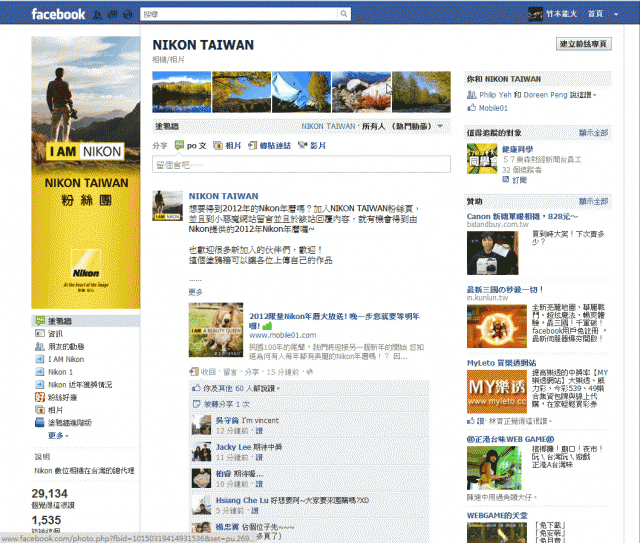Select the 'po 文' post icon
The width and height of the screenshot is (640, 543).
[179, 145]
